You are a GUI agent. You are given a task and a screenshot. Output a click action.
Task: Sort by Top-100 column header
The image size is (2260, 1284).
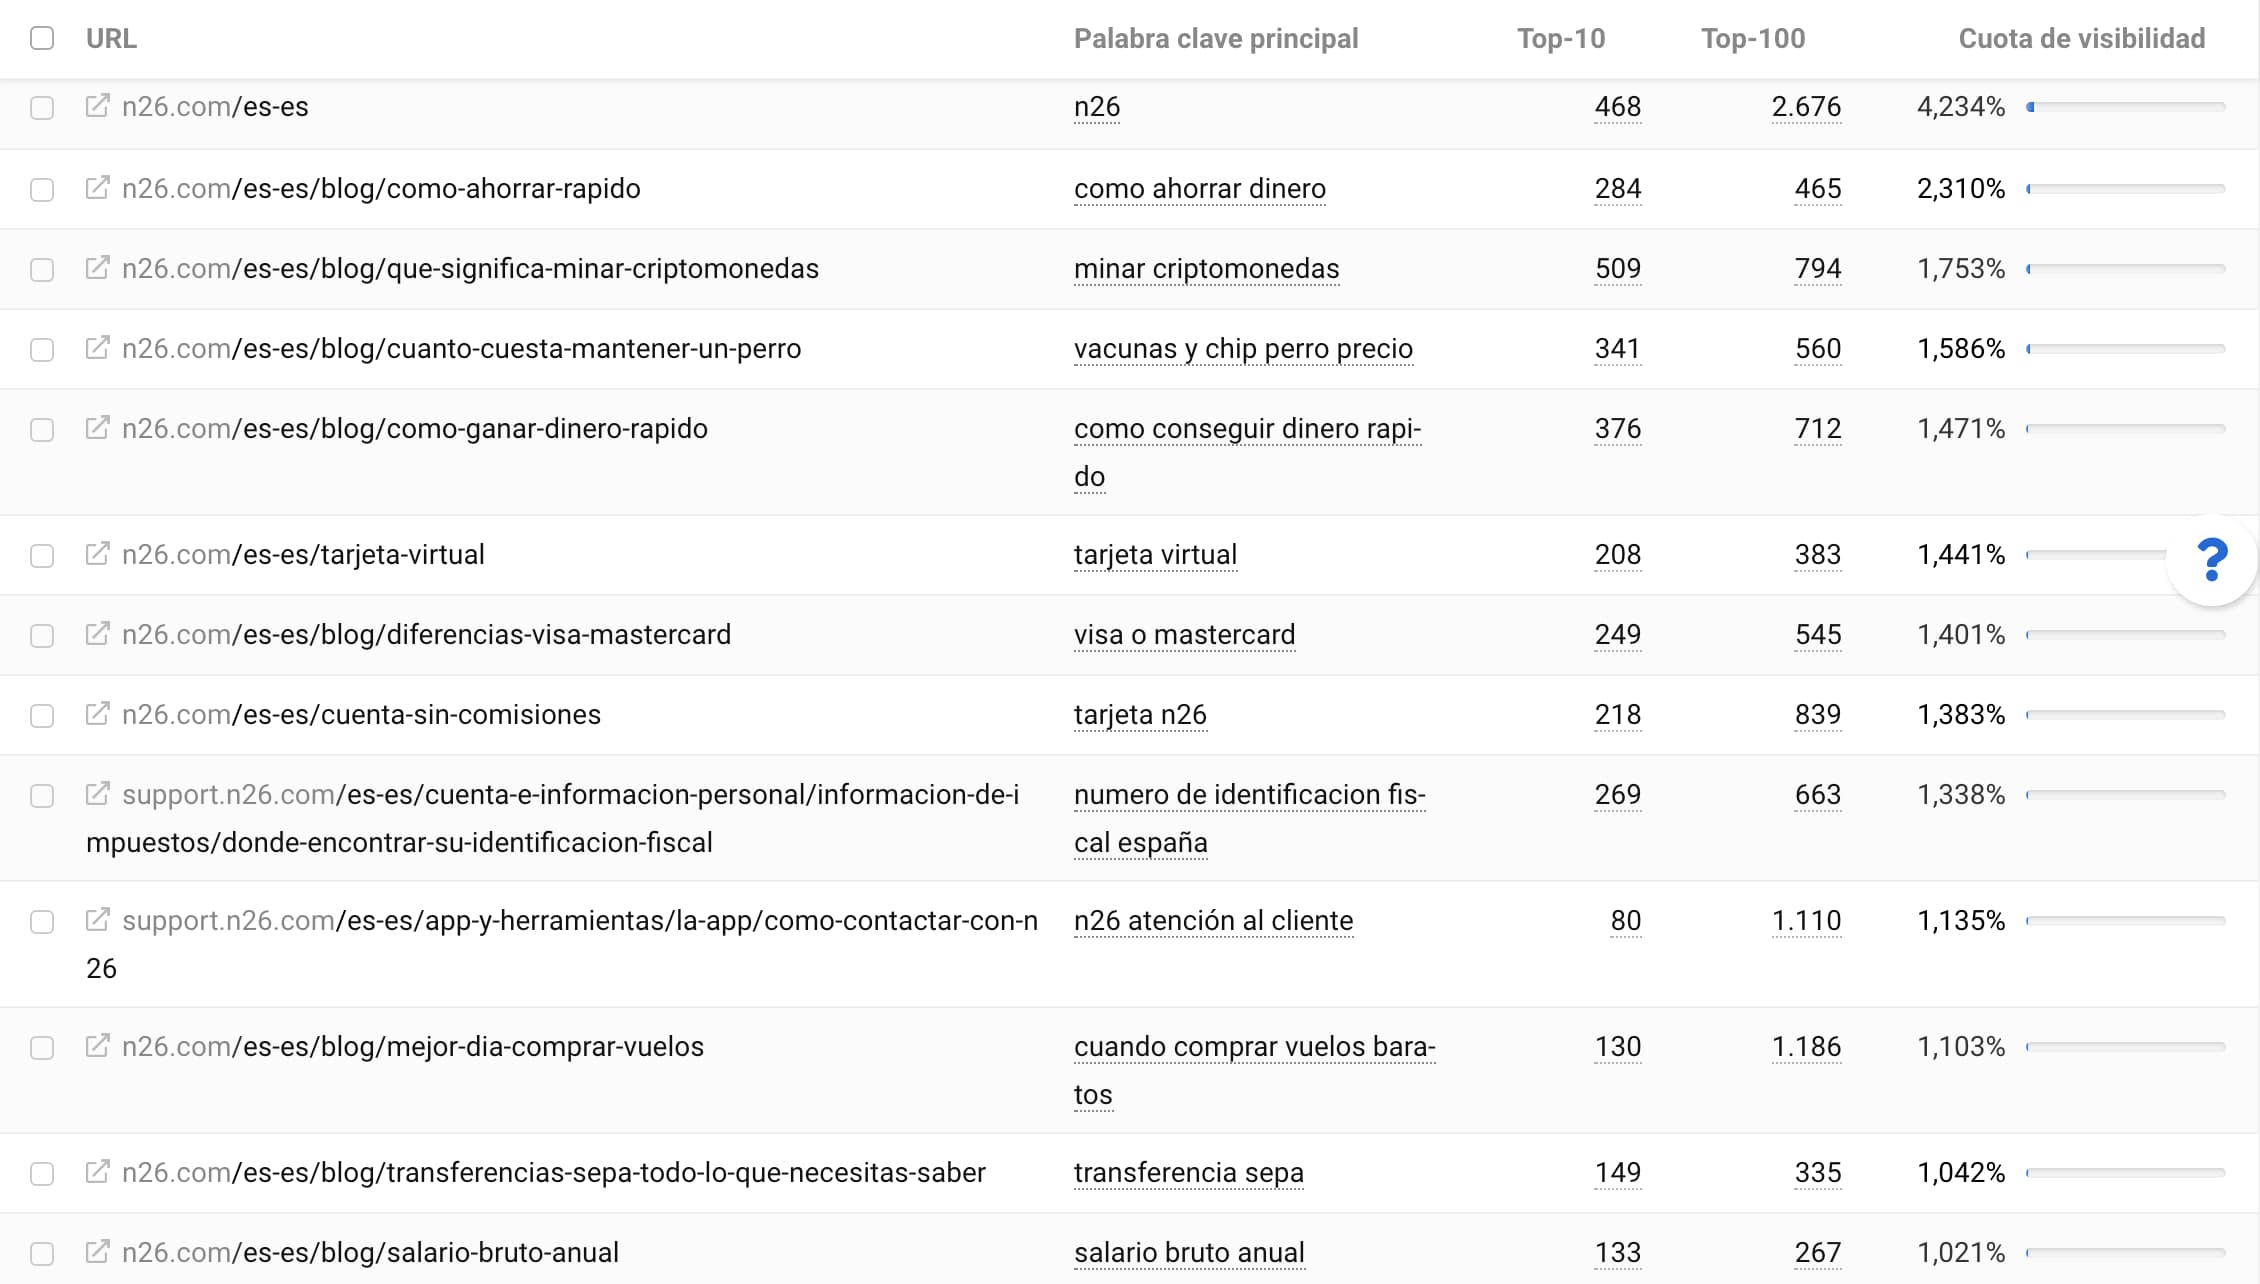pos(1753,38)
